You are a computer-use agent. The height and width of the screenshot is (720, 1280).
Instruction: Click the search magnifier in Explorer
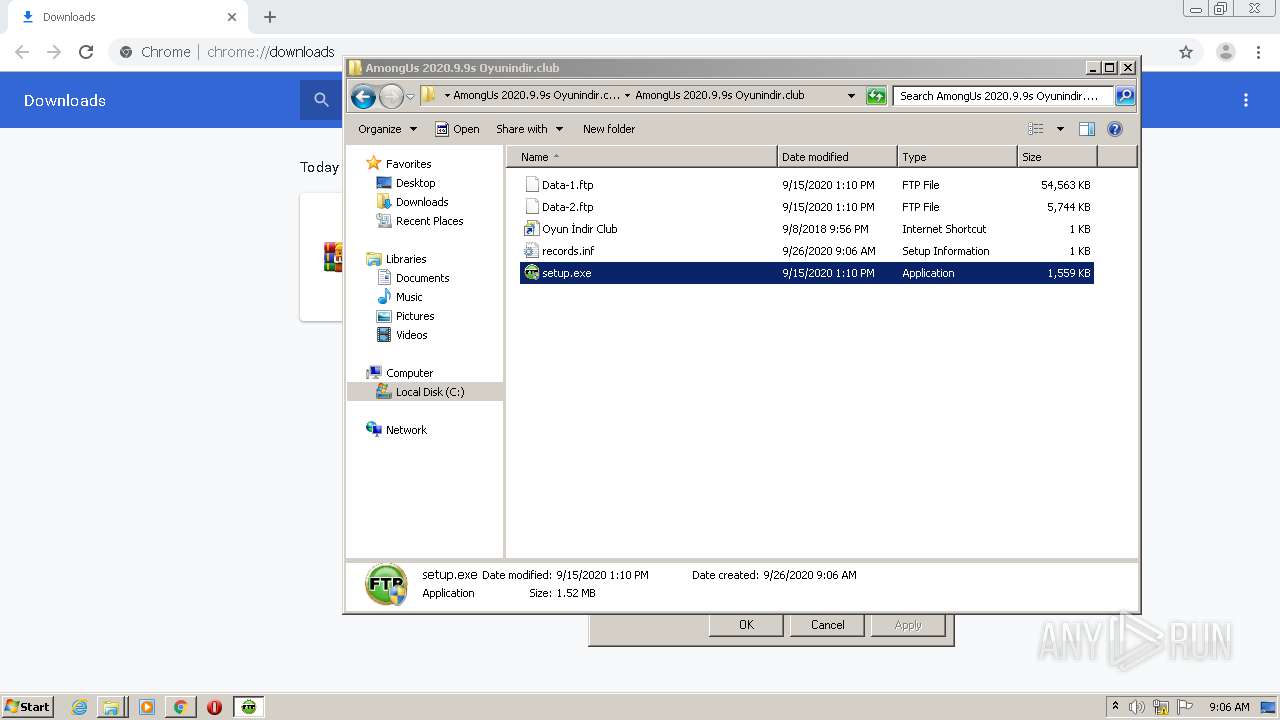1125,96
